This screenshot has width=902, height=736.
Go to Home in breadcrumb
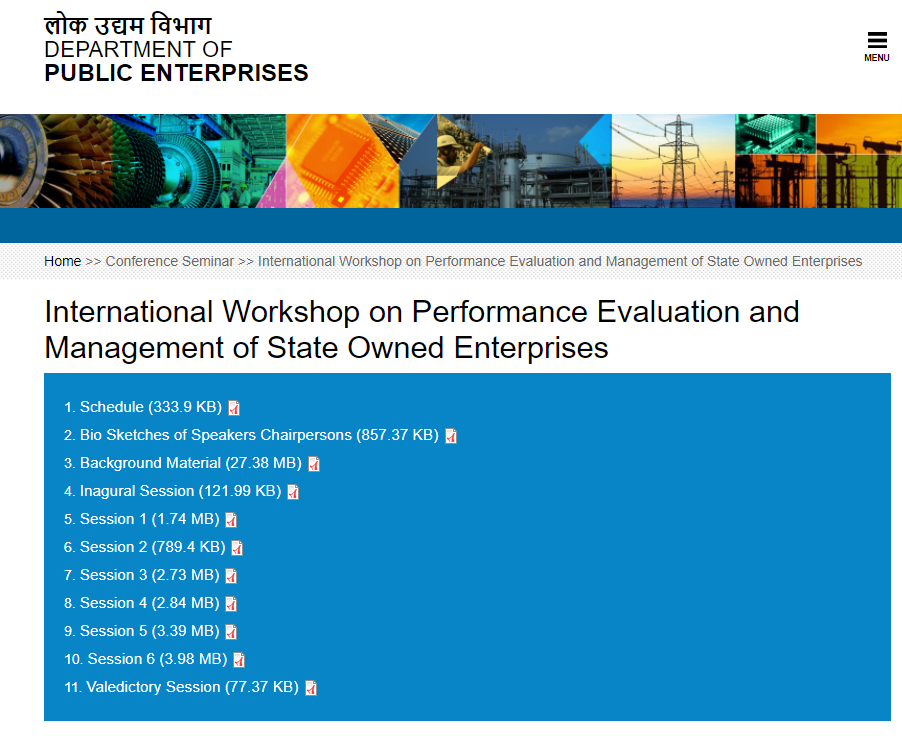click(x=63, y=261)
